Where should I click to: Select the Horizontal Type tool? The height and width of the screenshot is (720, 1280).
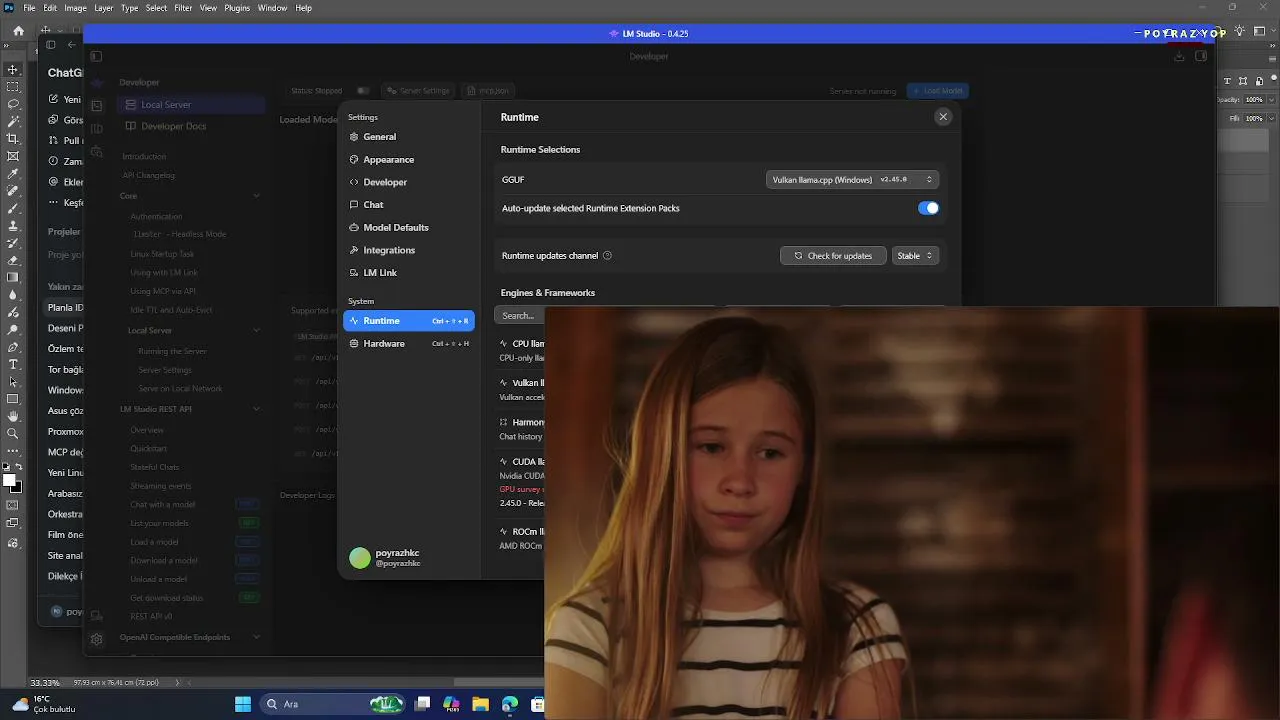pos(13,364)
